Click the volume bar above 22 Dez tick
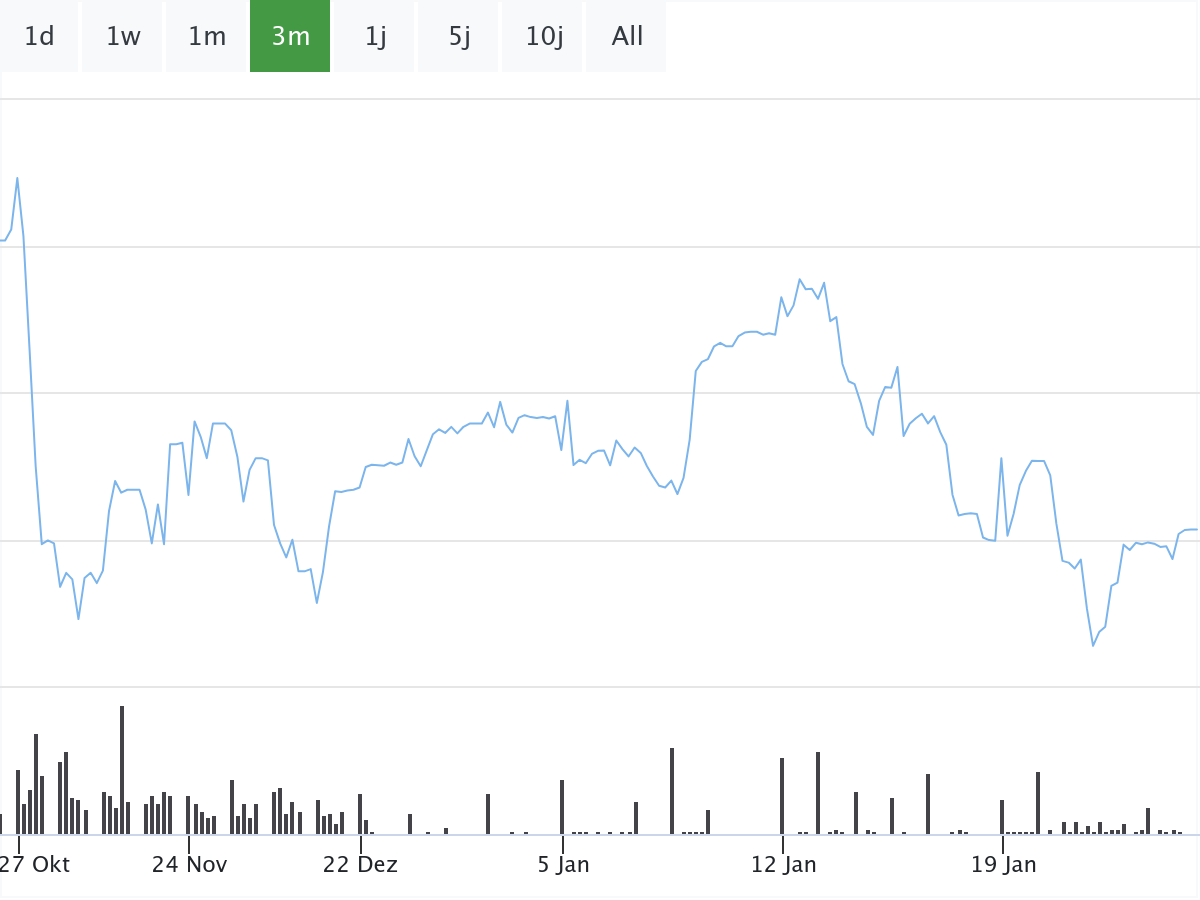 coord(360,814)
